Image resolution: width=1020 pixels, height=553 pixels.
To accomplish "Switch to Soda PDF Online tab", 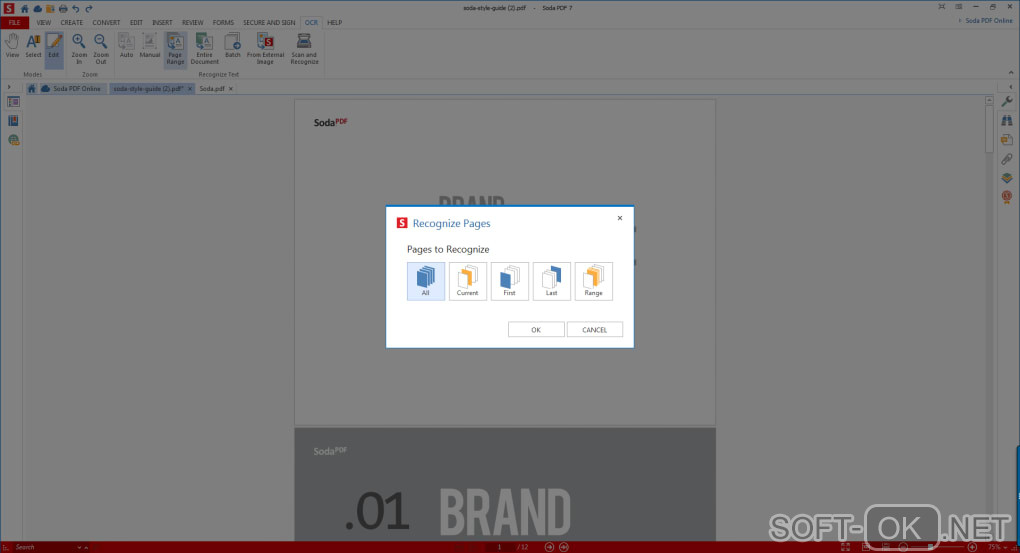I will tap(71, 88).
